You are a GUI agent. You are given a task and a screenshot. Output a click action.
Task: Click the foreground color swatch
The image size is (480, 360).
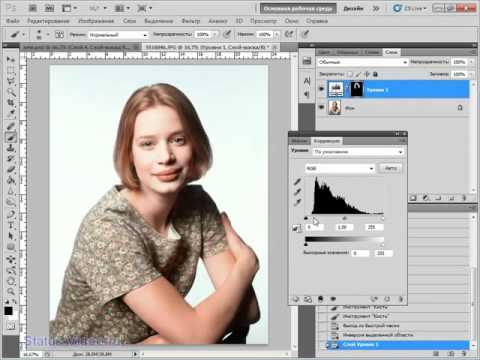click(x=8, y=311)
